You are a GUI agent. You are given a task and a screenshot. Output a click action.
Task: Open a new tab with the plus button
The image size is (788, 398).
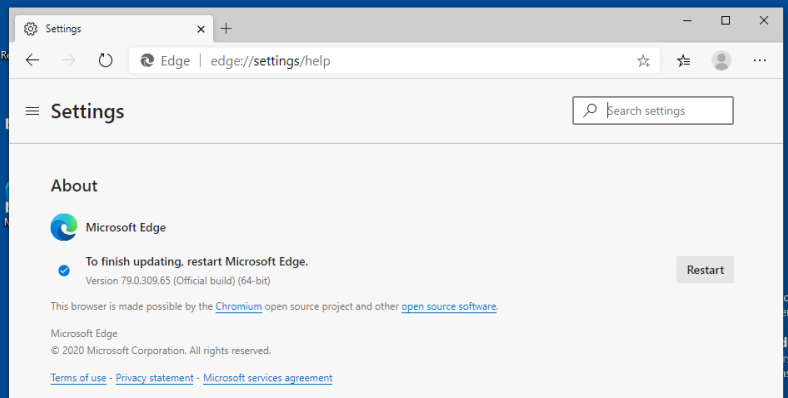point(226,29)
